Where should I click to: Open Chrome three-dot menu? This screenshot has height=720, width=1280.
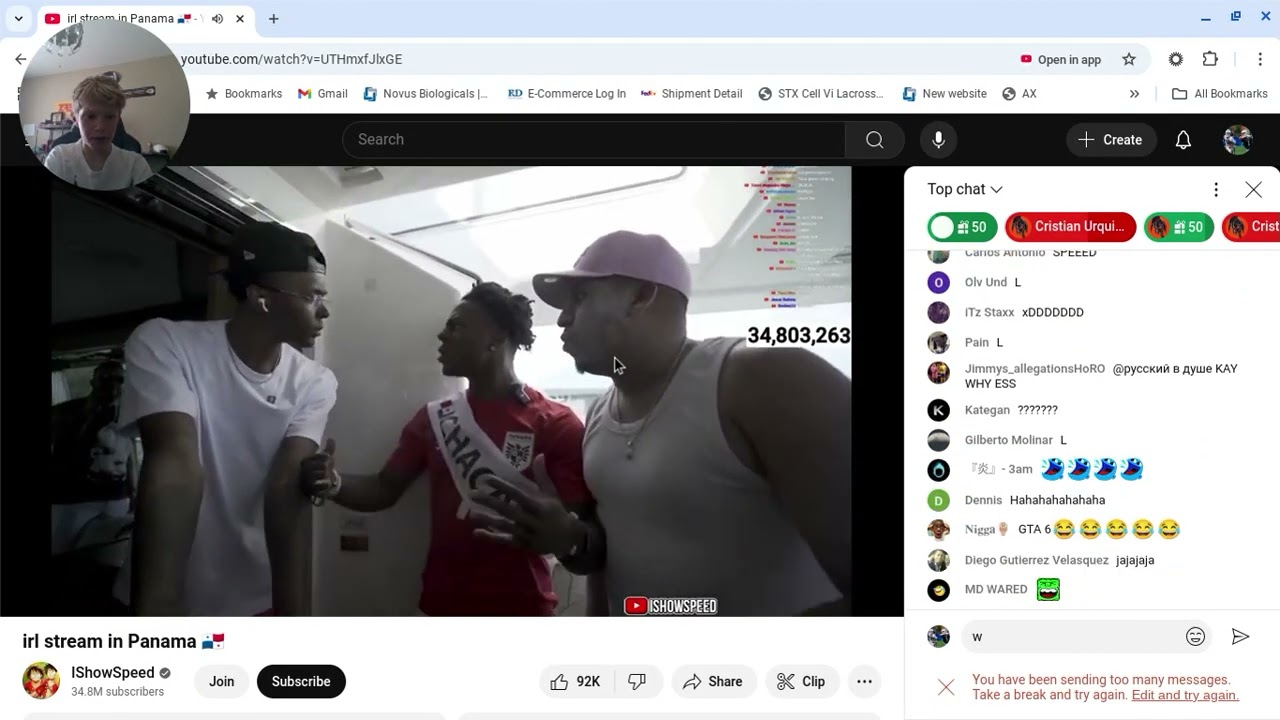1260,59
